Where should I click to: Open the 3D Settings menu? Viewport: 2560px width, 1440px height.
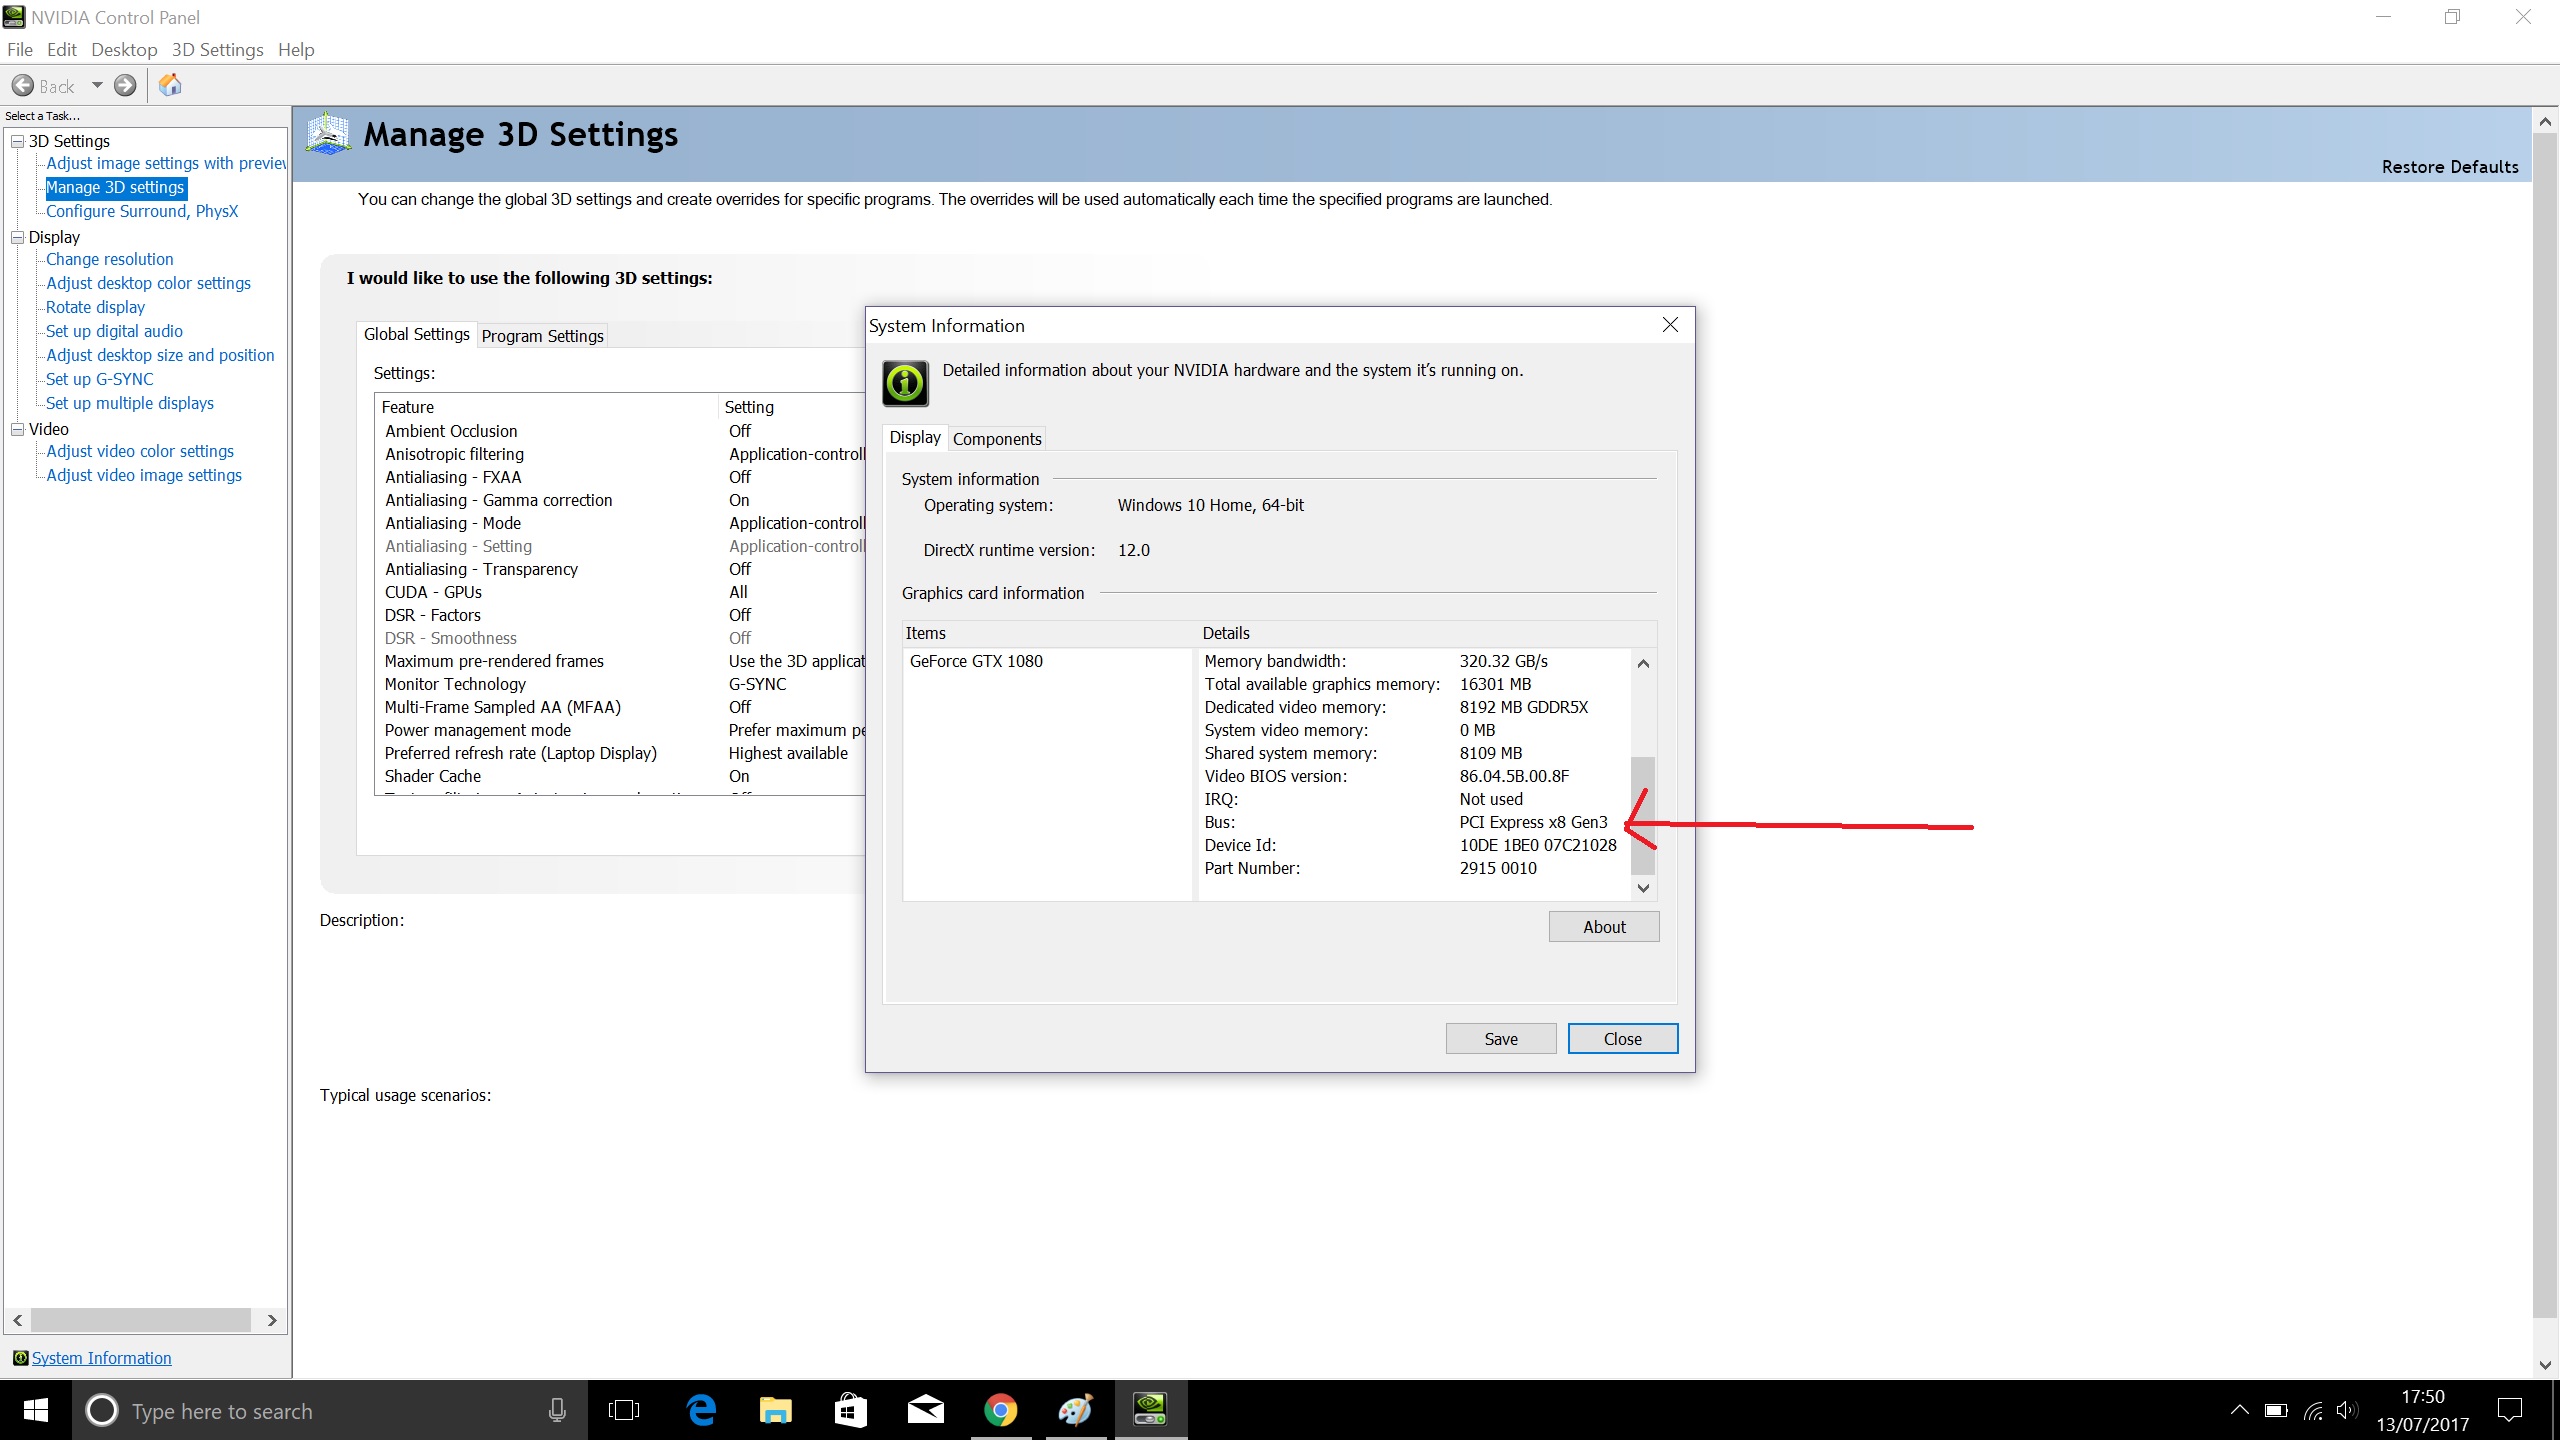pyautogui.click(x=217, y=50)
